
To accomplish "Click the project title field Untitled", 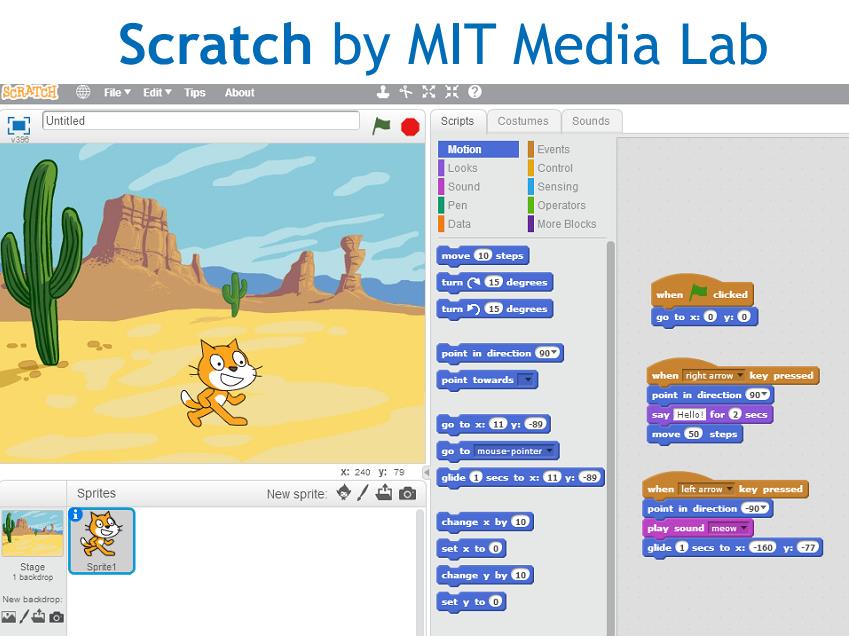I will tap(200, 121).
